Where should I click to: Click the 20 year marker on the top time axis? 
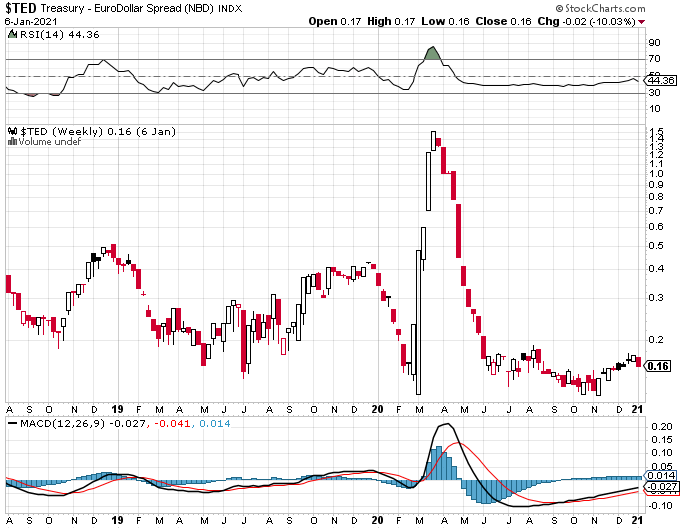tap(376, 410)
